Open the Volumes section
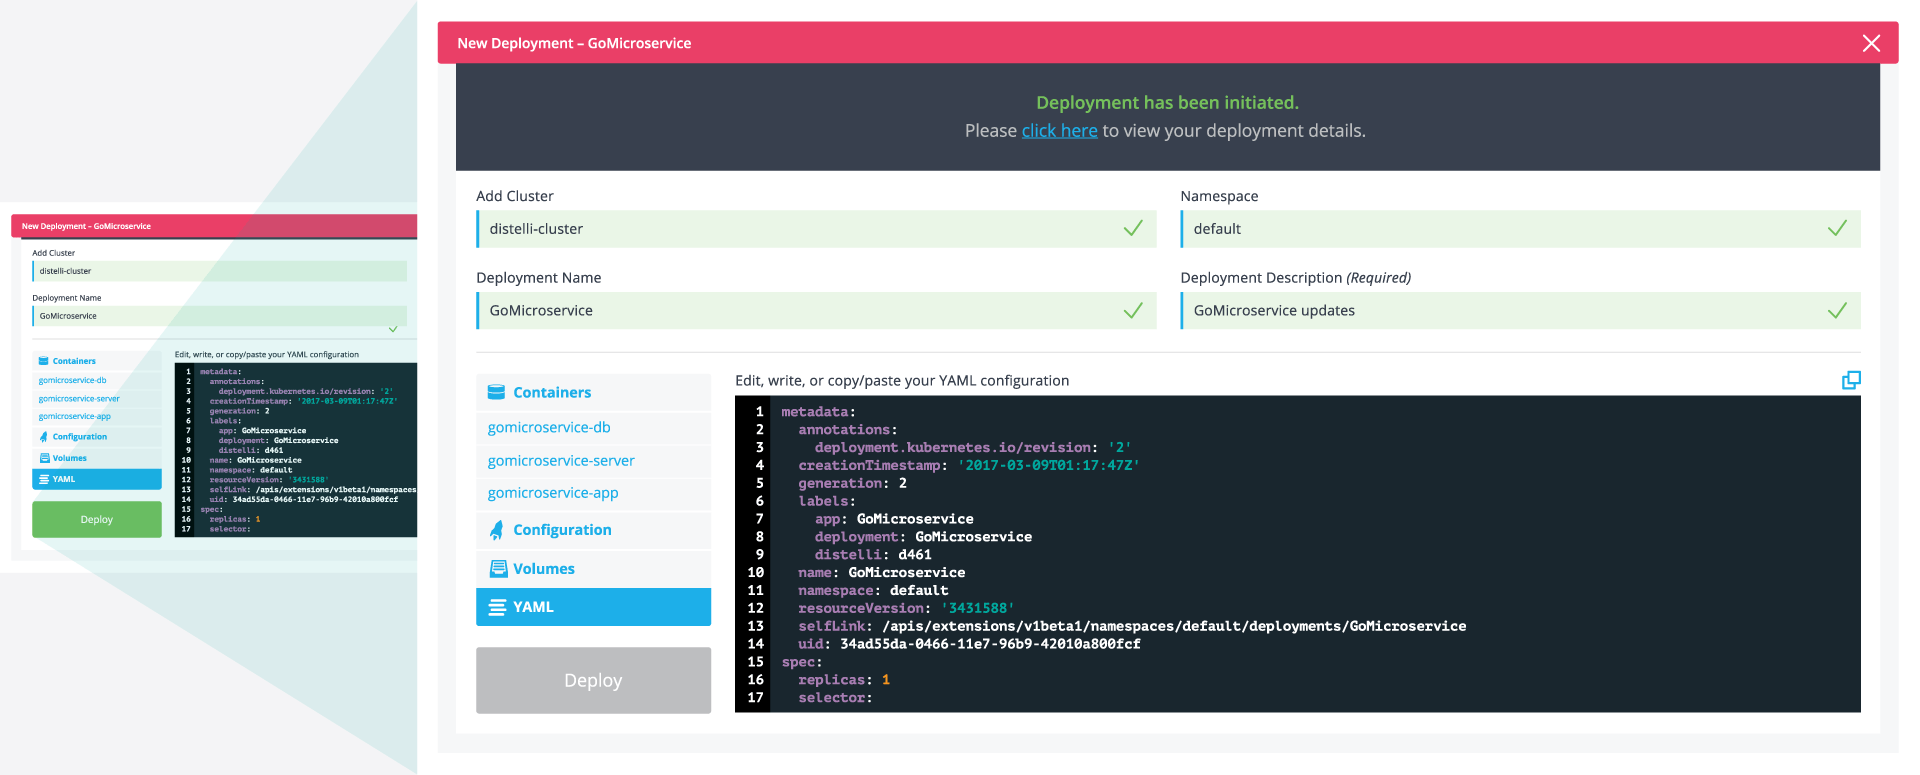 pos(544,569)
